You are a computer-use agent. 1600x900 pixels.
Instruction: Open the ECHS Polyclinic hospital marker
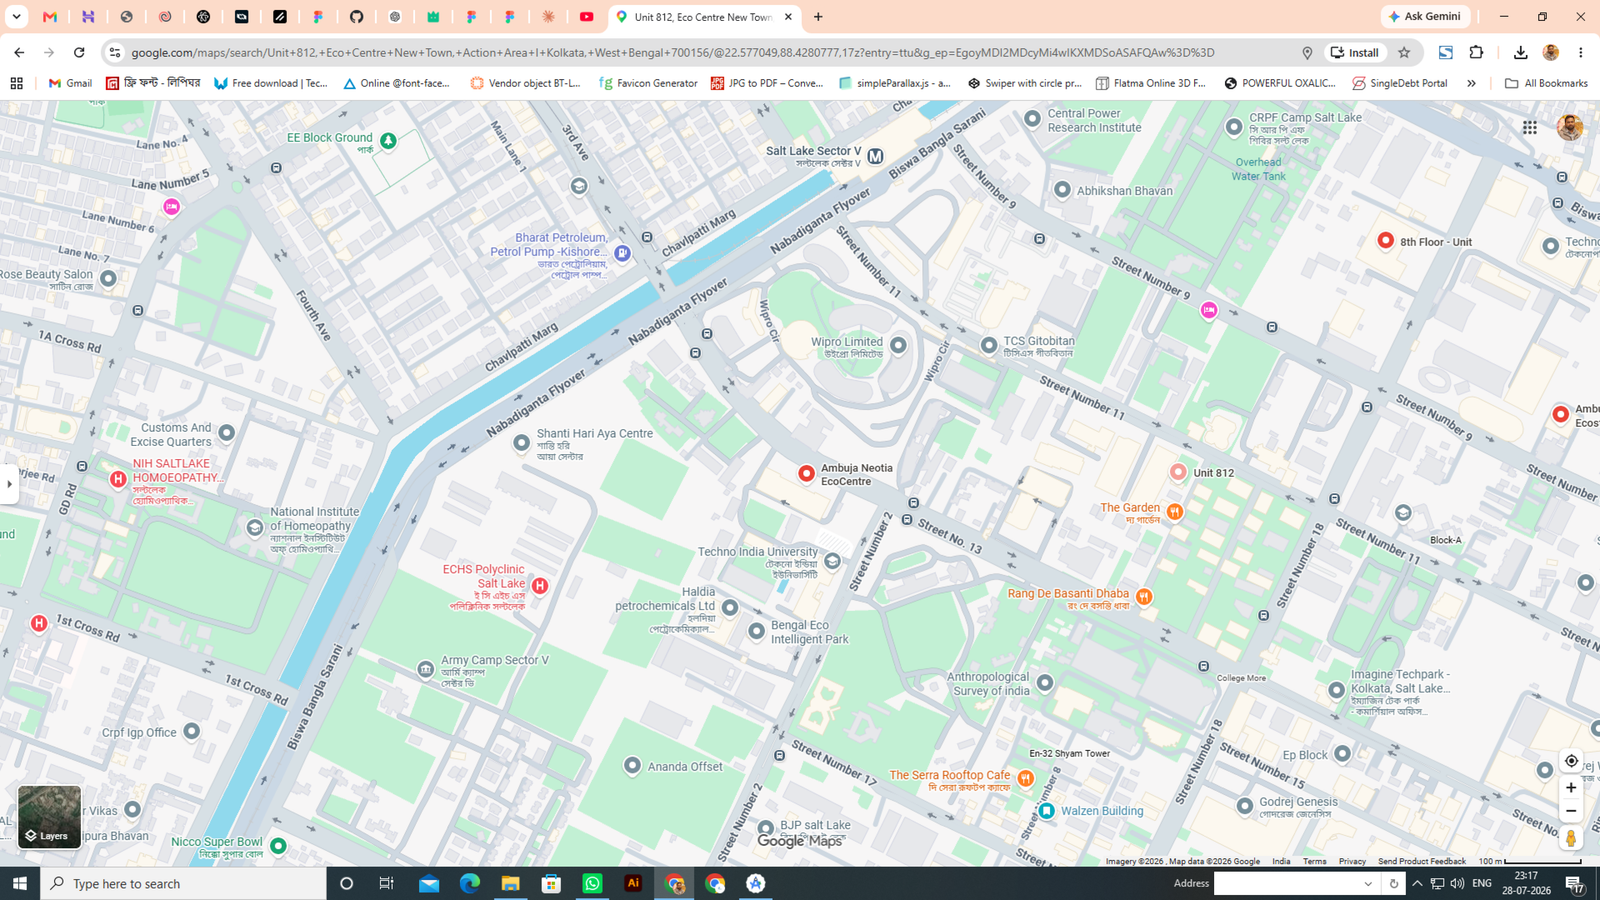pyautogui.click(x=540, y=586)
